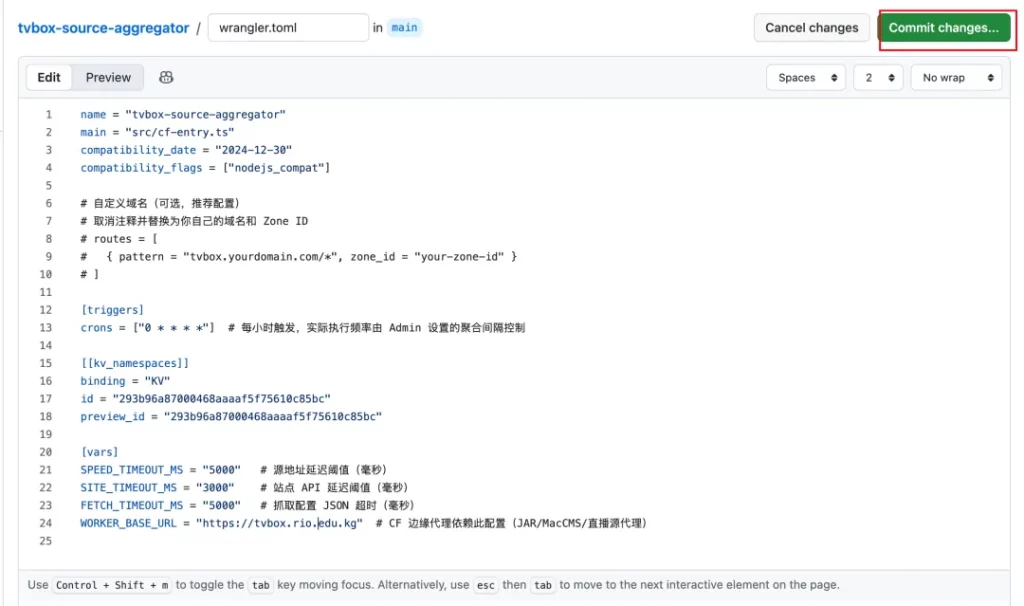Viewport: 1024px width, 606px height.
Task: Click the wrangler.toml filename input field
Action: click(288, 27)
